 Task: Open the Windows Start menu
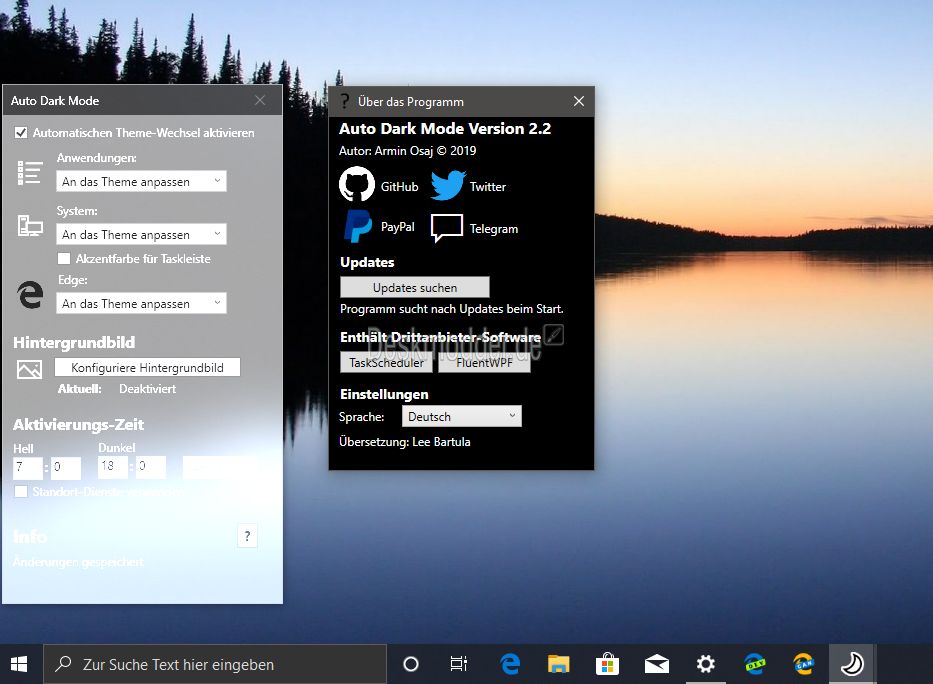[x=19, y=664]
